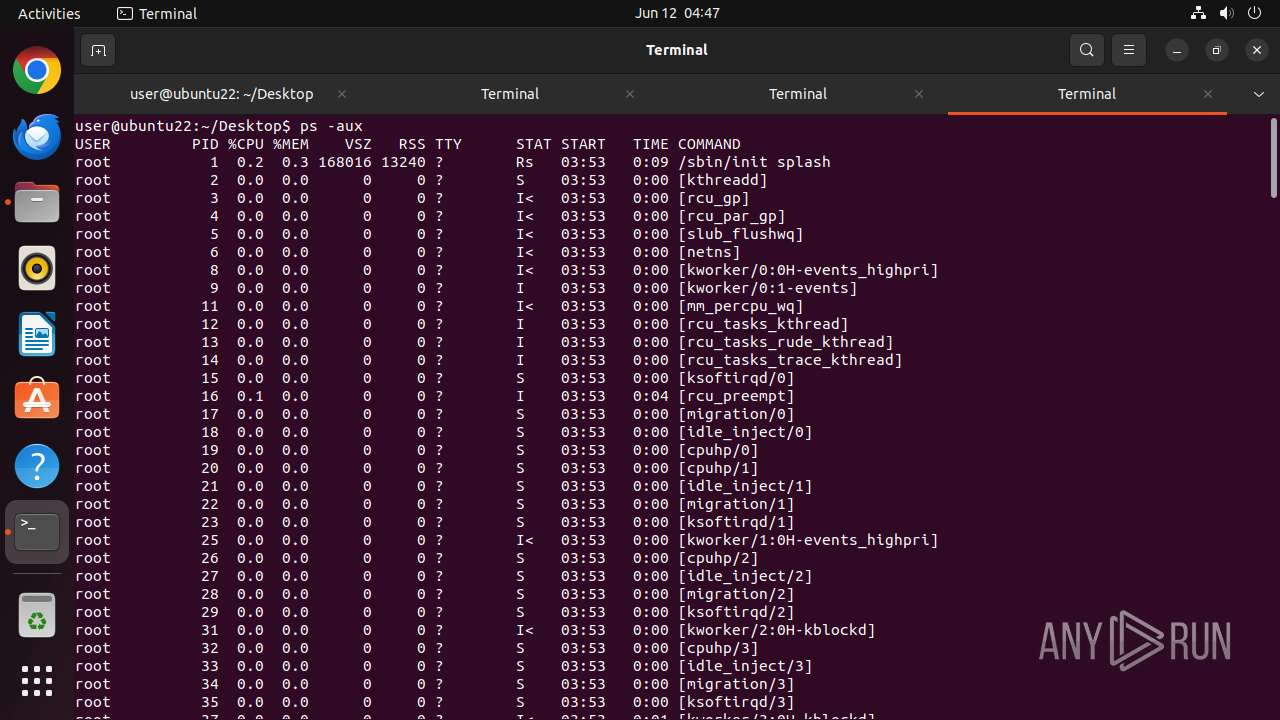This screenshot has height=720, width=1280.
Task: Close the user@ubuntu22 ~/Desktop tab
Action: 342,94
